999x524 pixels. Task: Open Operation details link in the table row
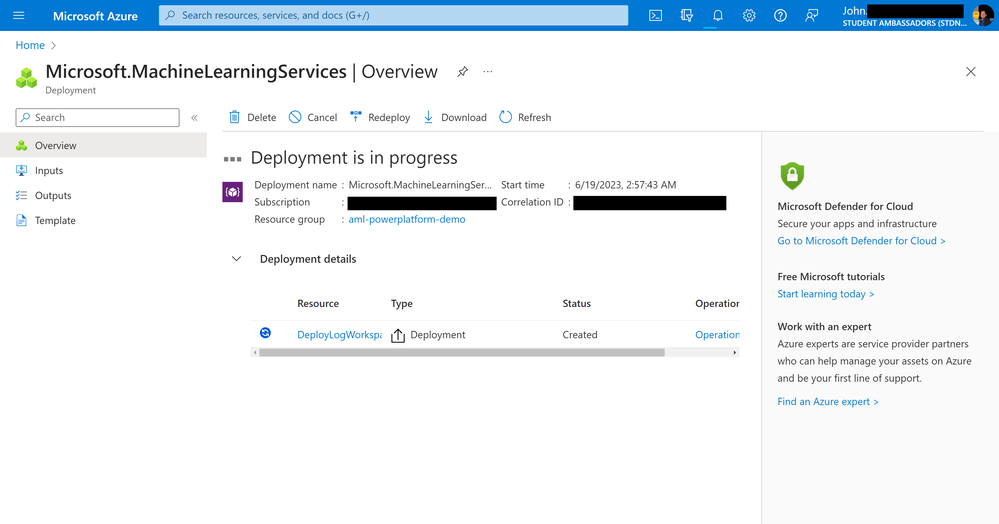point(717,335)
